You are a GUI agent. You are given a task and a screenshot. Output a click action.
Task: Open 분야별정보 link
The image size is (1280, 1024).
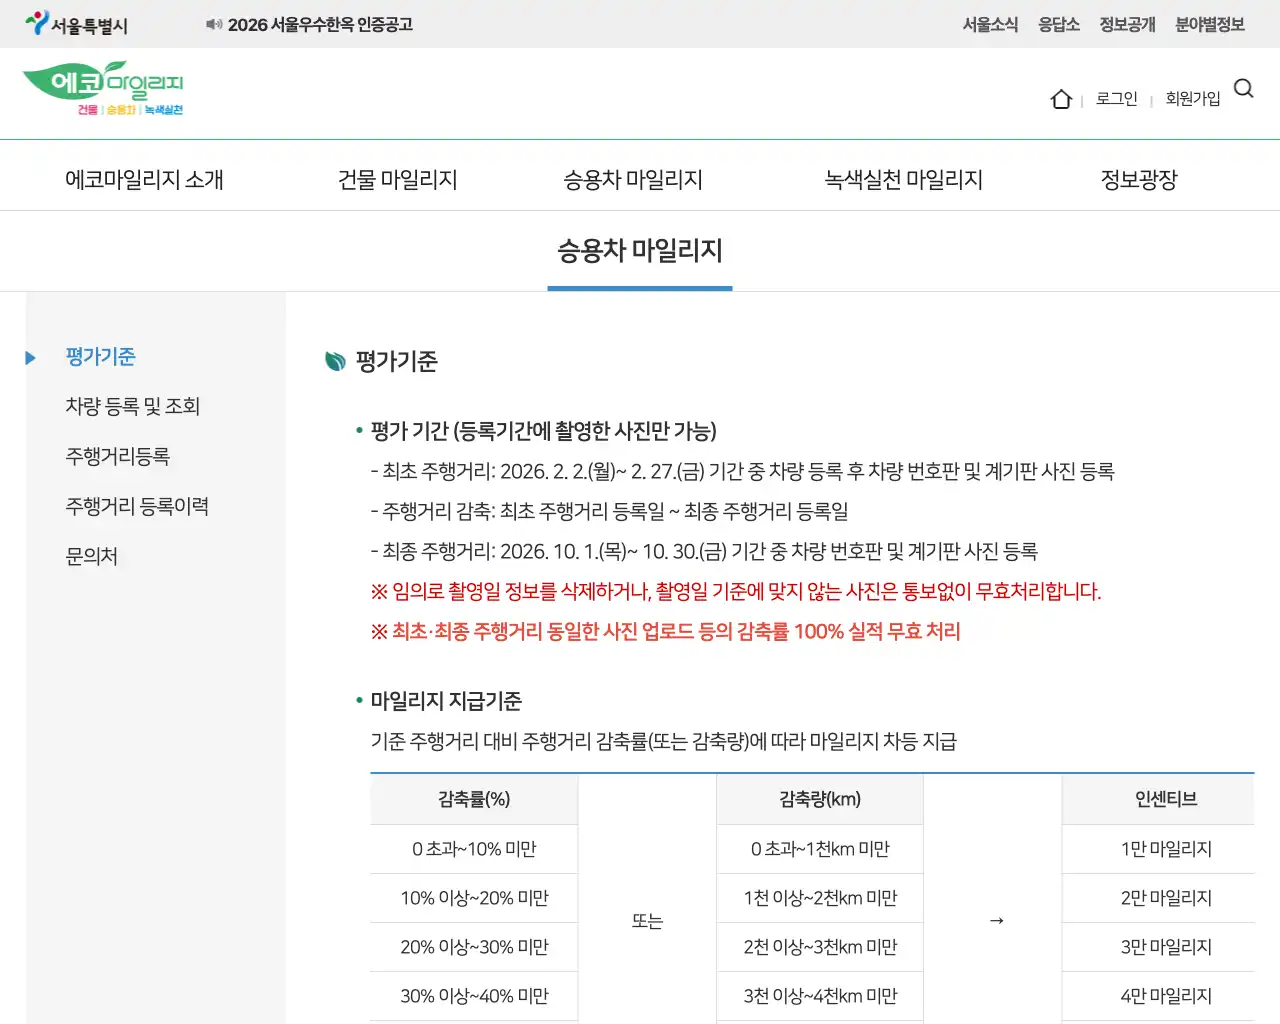point(1210,24)
